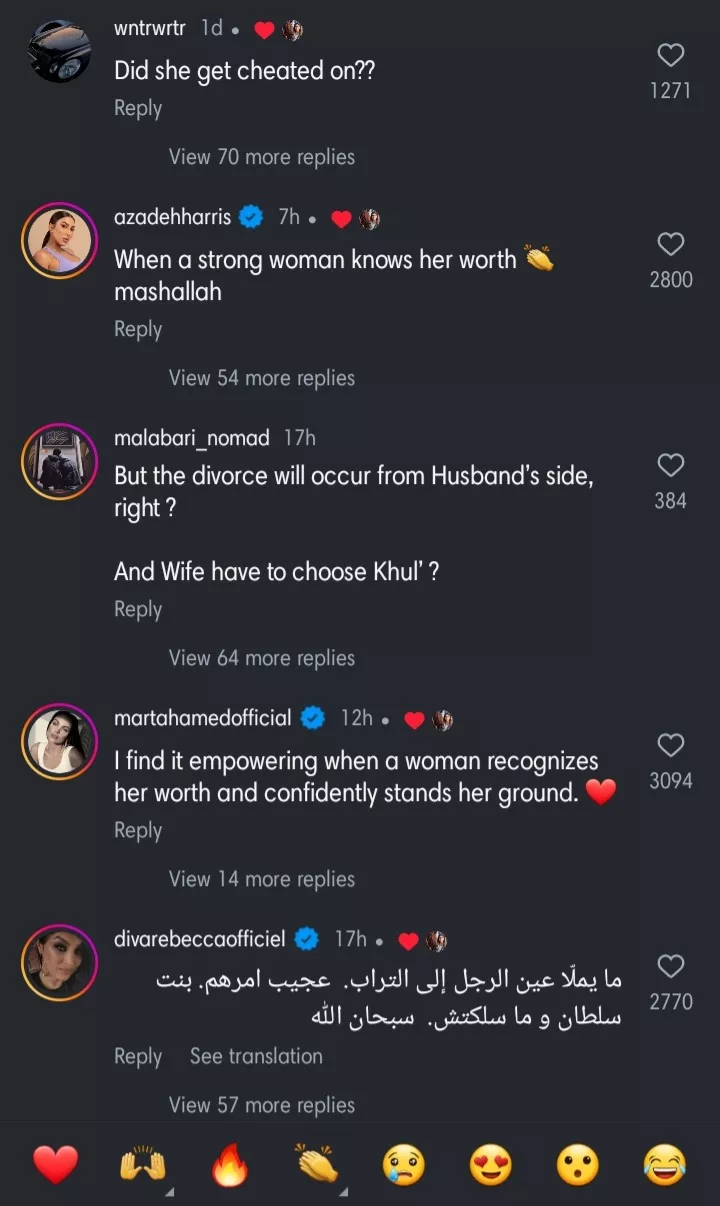Send the fire emoji reaction

click(x=230, y=1165)
